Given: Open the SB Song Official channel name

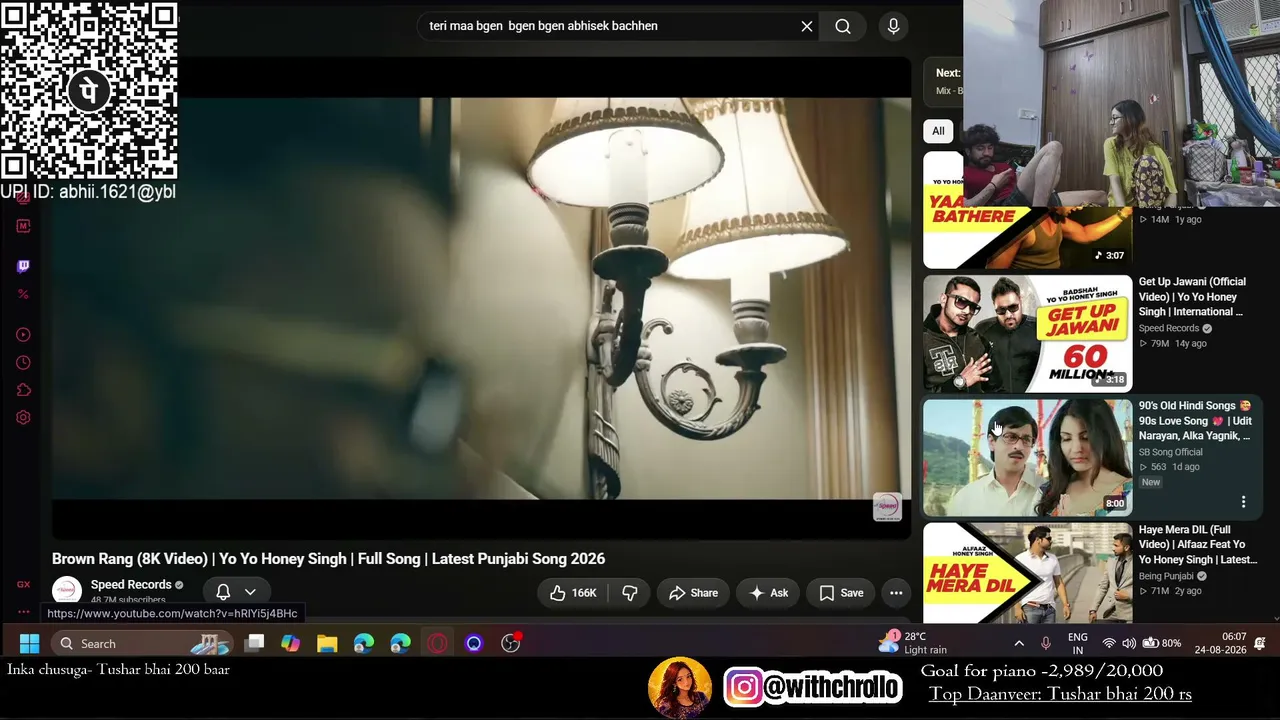Looking at the screenshot, I should [x=1171, y=452].
